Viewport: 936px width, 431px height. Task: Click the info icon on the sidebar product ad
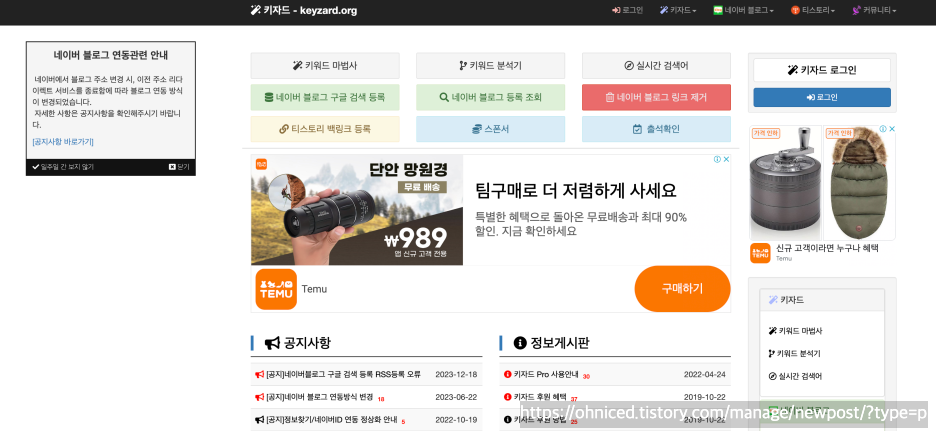[x=883, y=129]
